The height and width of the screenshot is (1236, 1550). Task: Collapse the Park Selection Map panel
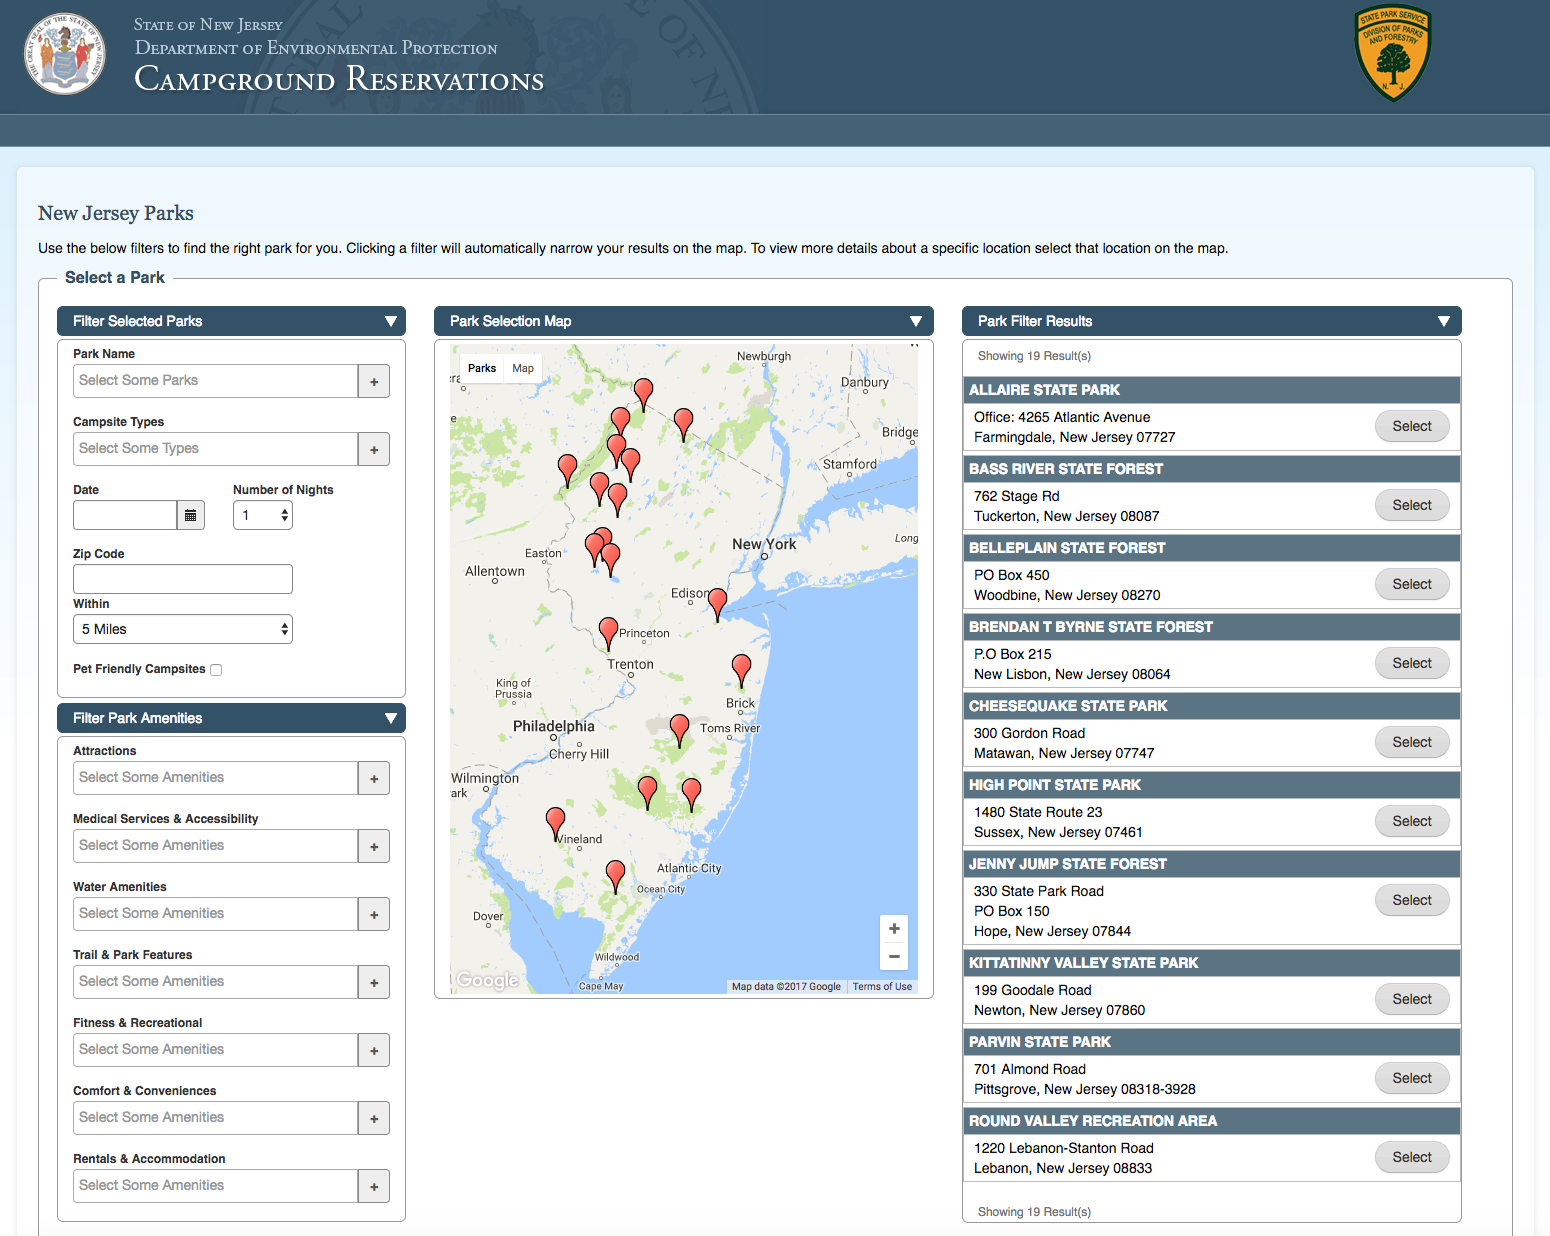pos(916,321)
